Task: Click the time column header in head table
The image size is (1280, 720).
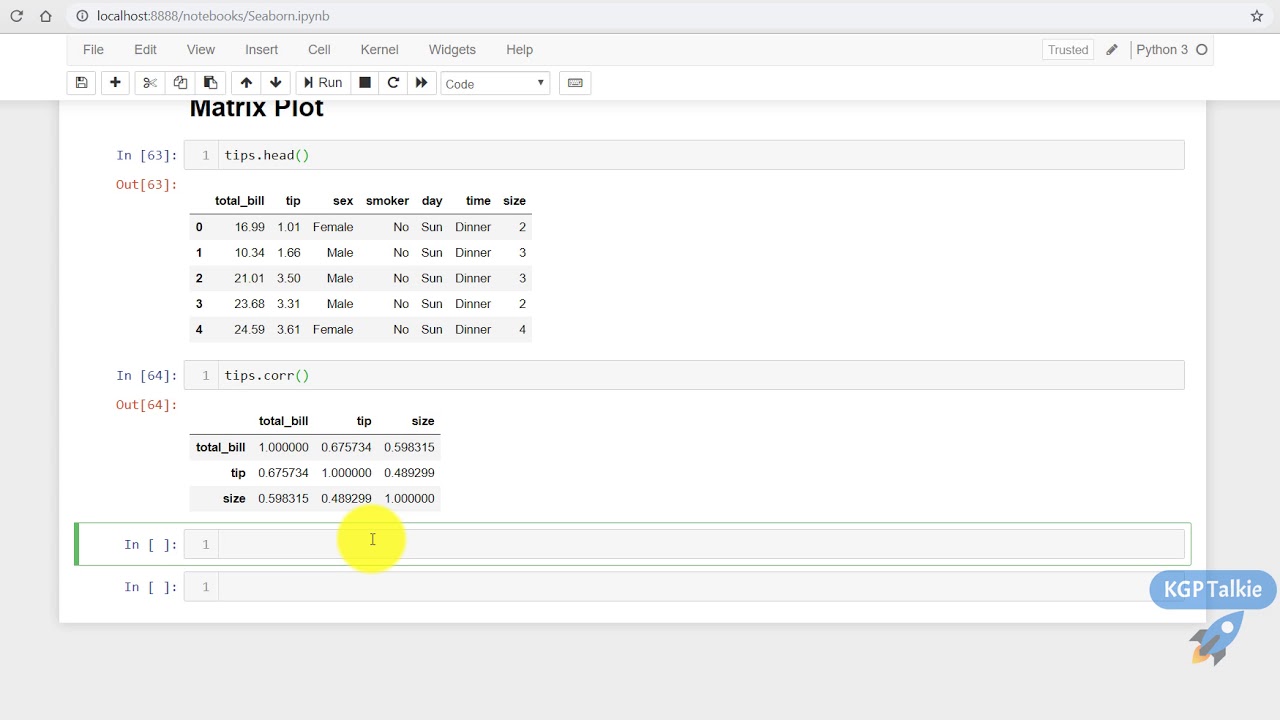Action: coord(478,201)
